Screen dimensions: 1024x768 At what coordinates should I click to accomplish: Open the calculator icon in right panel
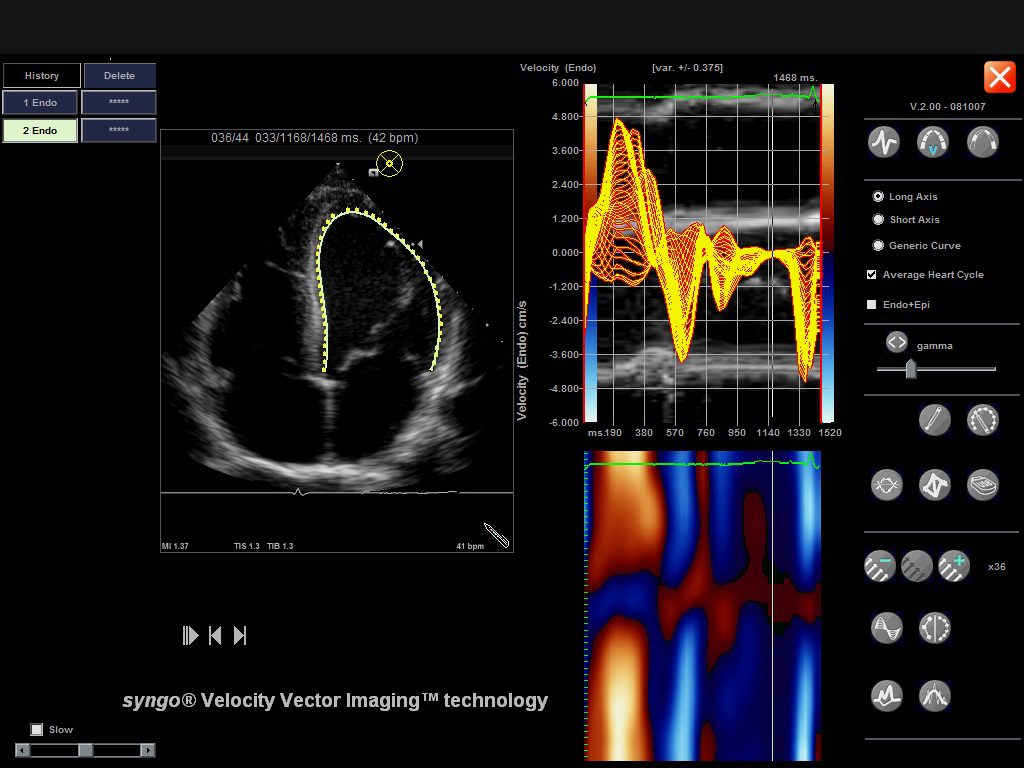983,485
